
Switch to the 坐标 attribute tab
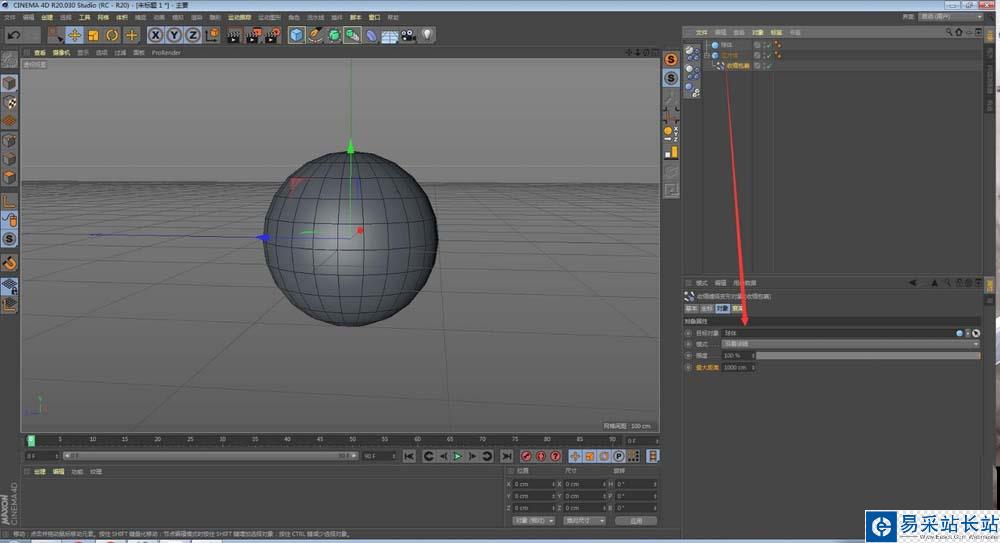tap(705, 309)
